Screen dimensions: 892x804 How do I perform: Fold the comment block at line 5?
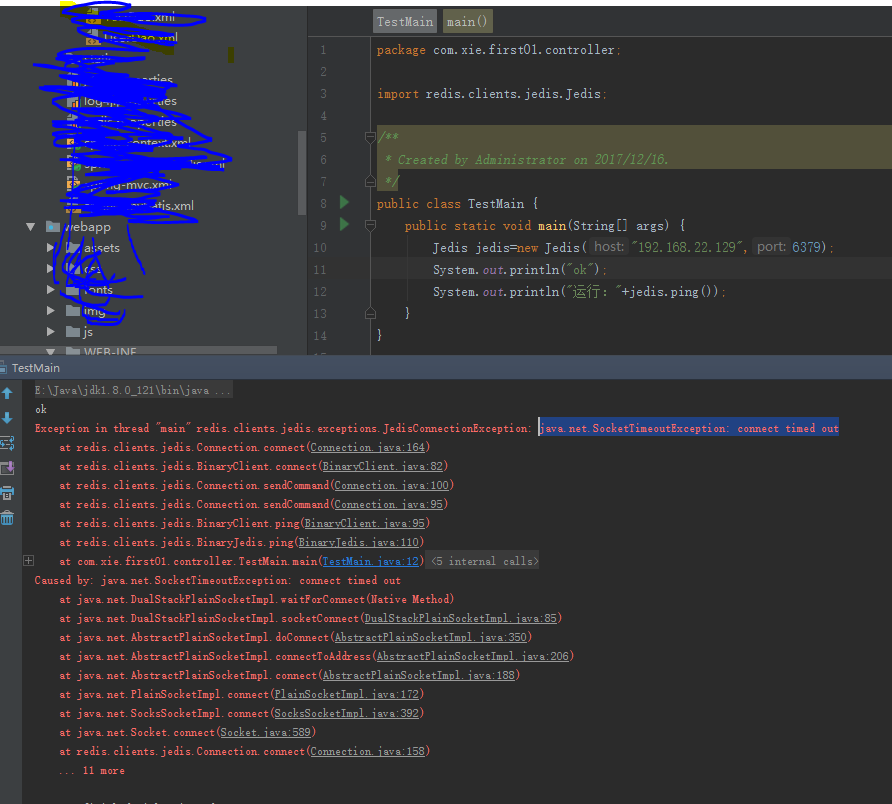click(370, 137)
